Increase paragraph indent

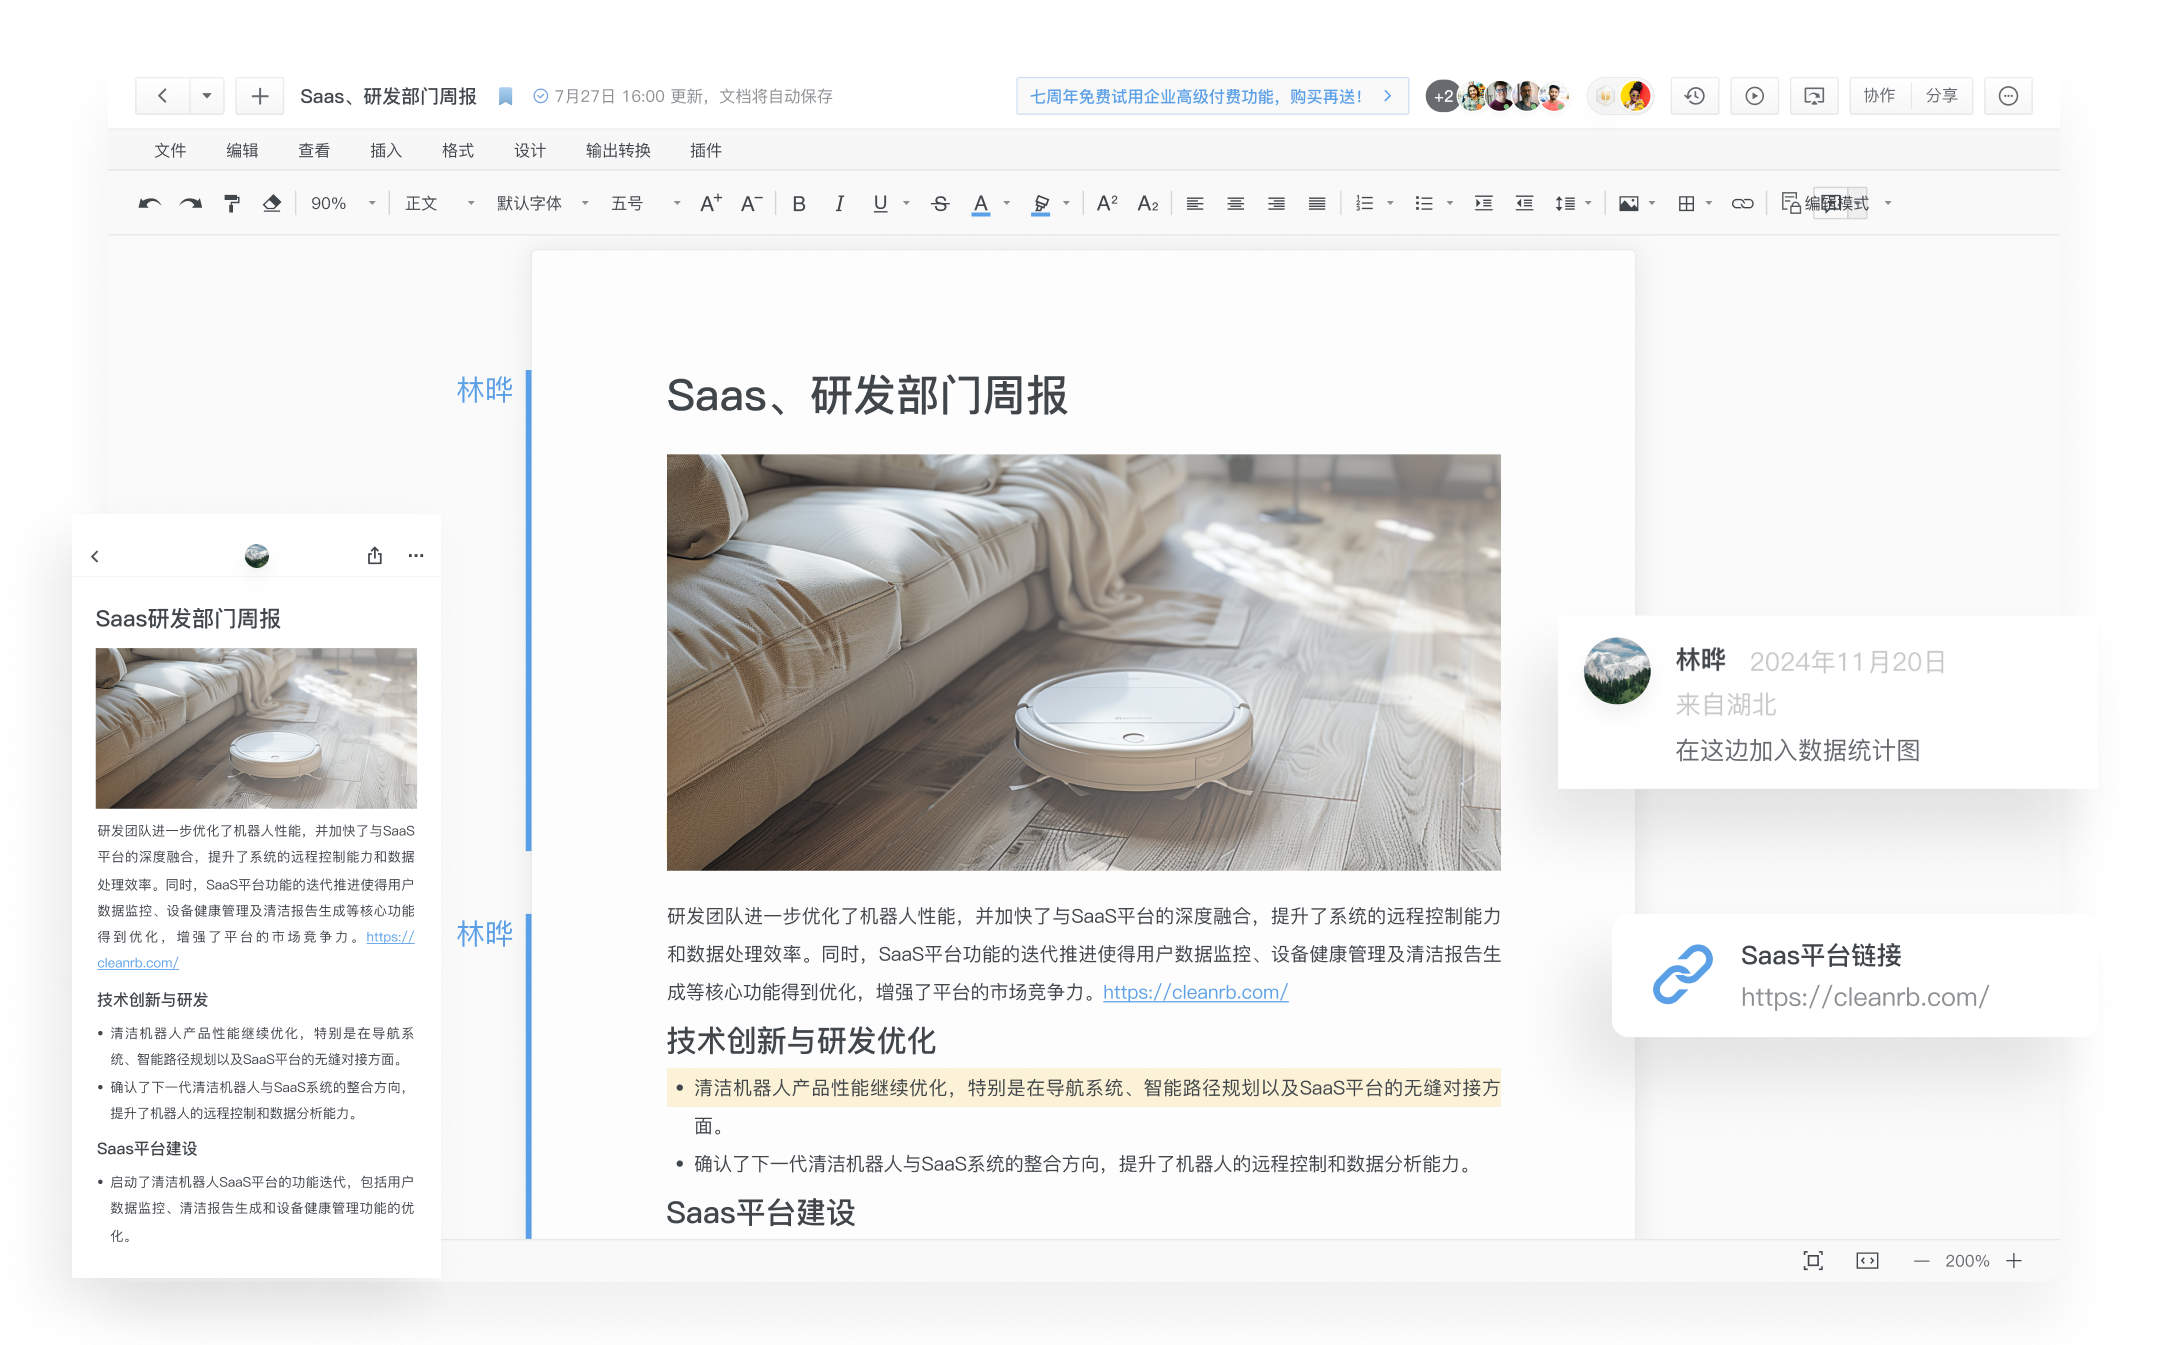[x=1484, y=204]
